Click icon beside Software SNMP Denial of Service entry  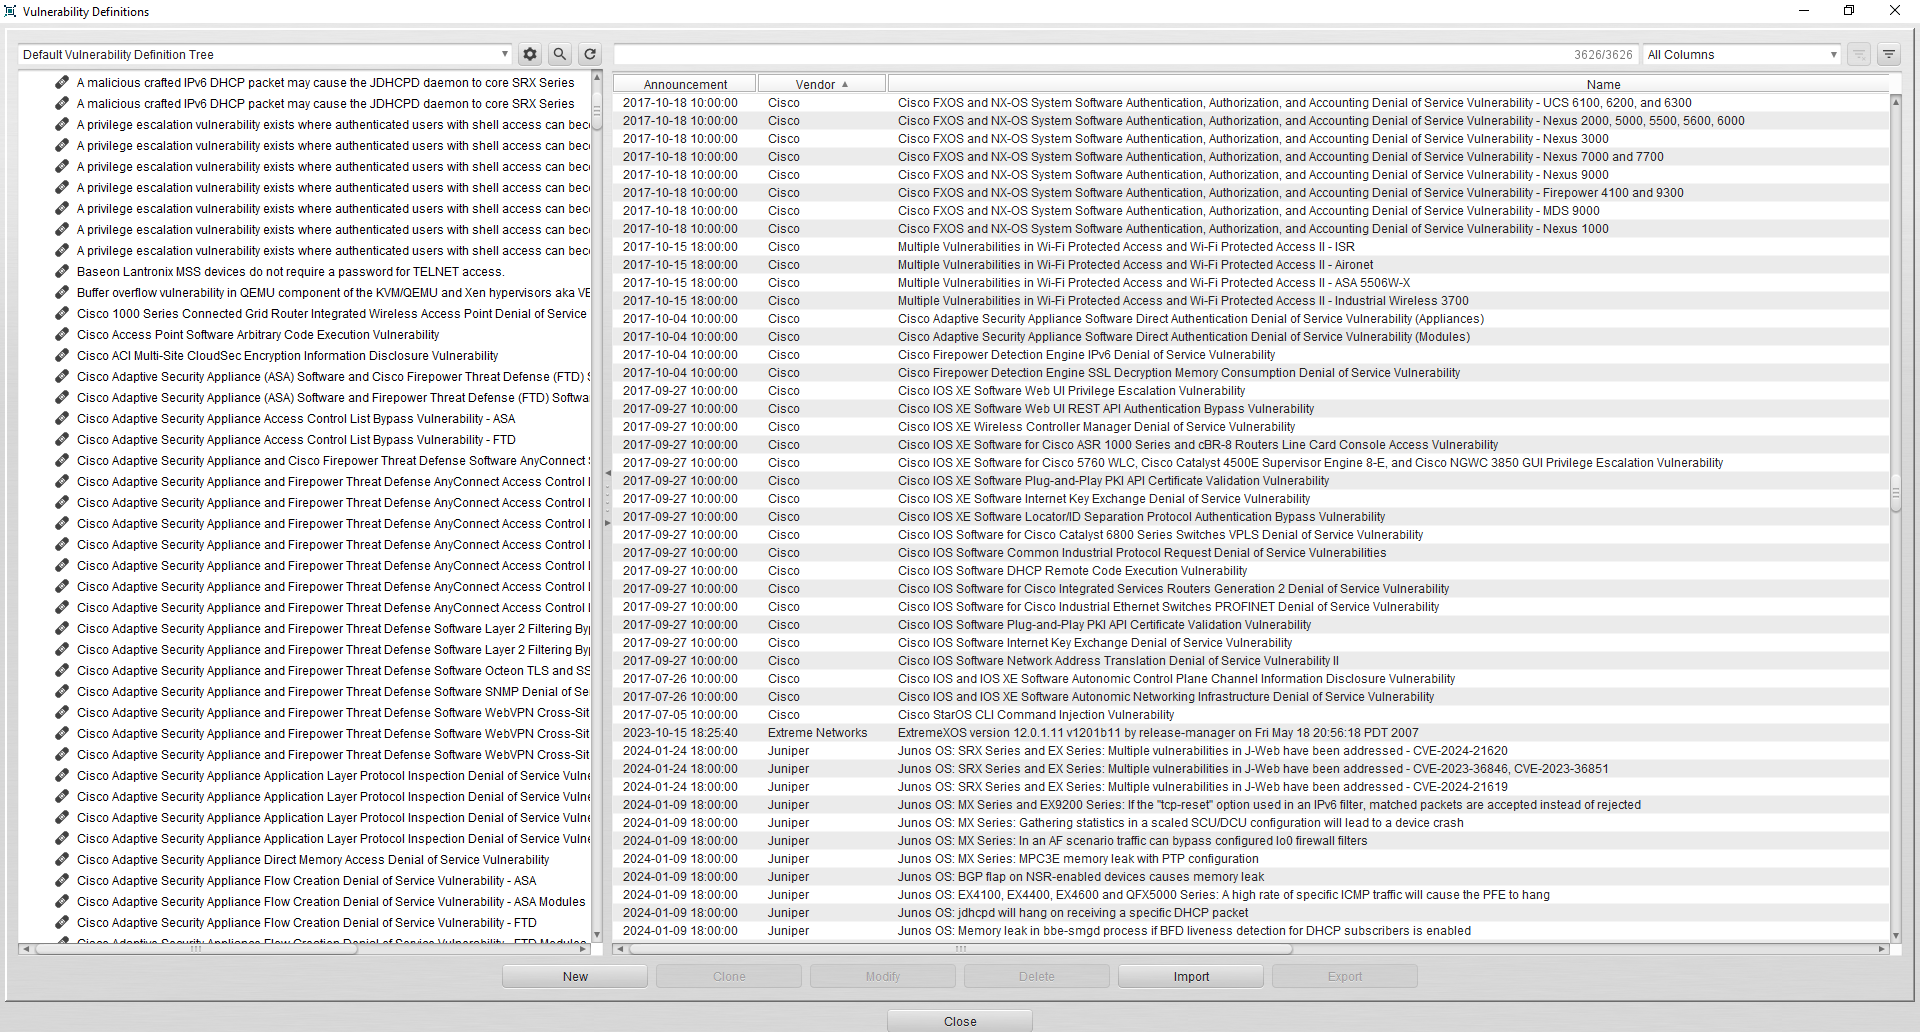(62, 691)
